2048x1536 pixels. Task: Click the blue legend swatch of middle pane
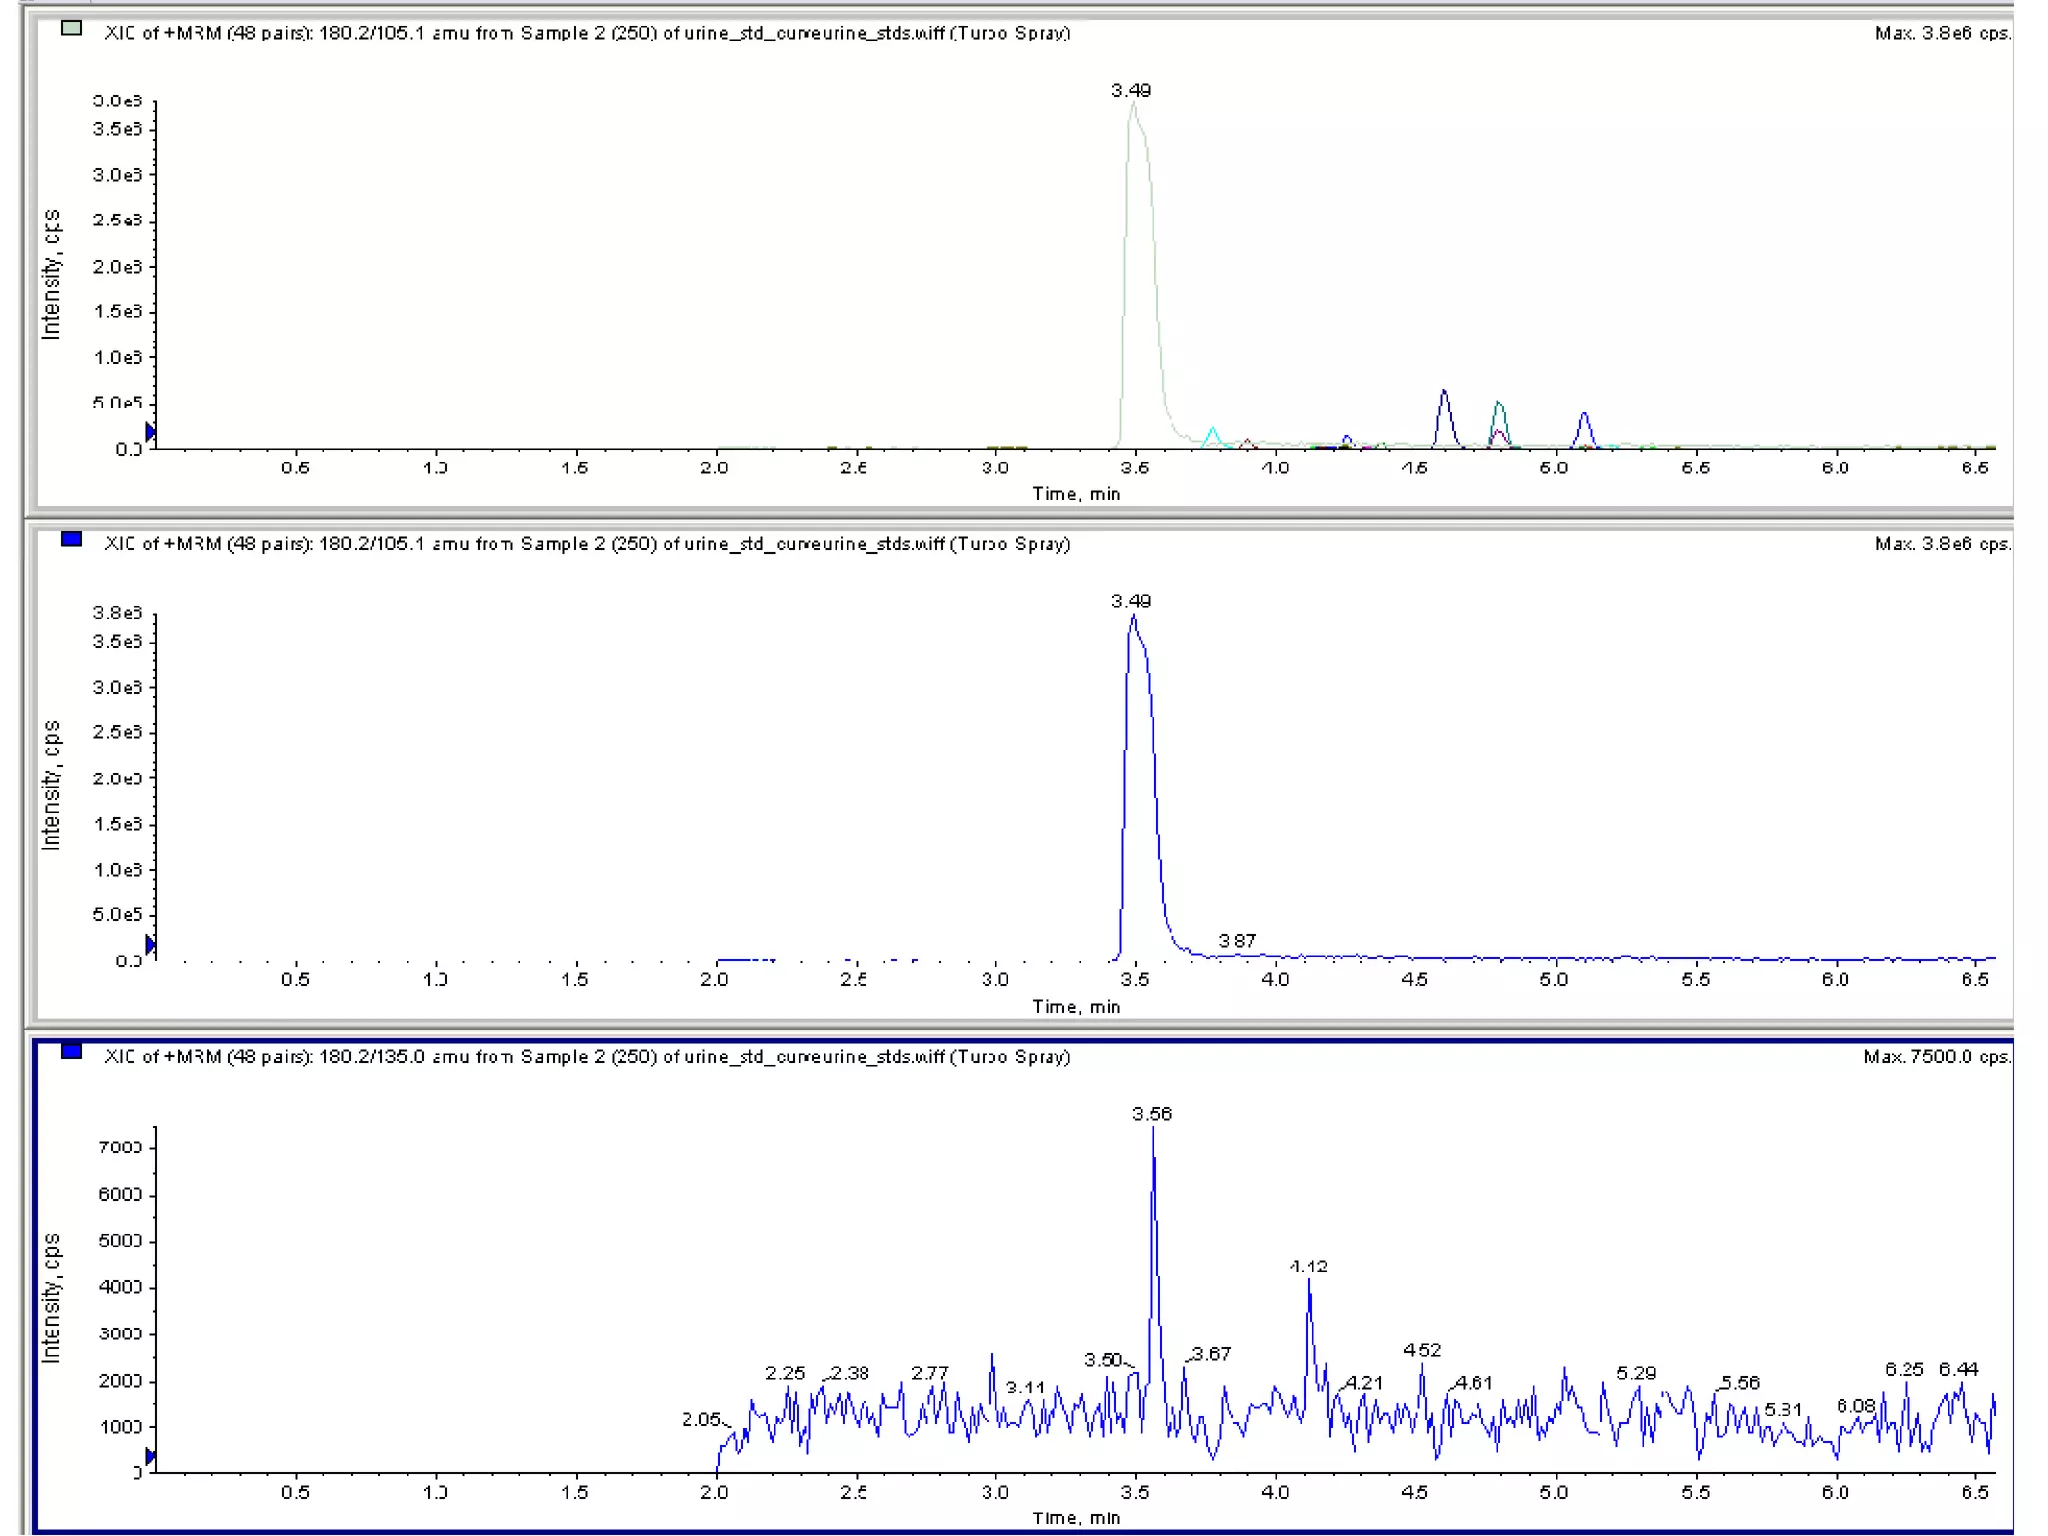pos(71,539)
